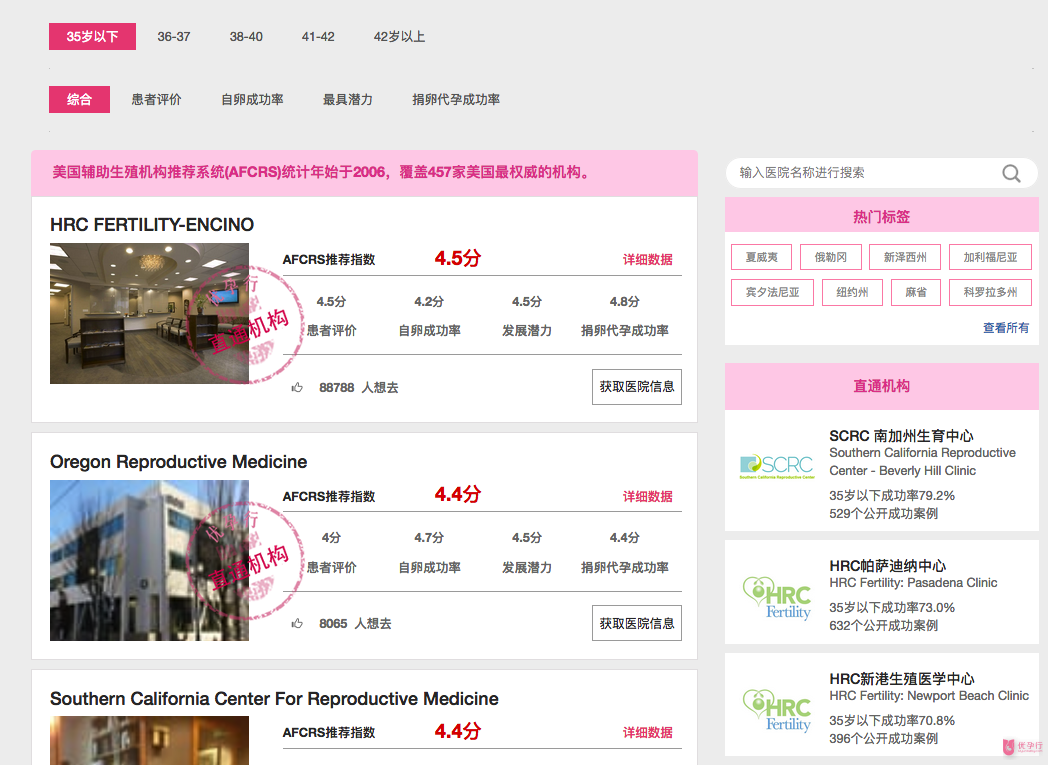Click the search magnifier icon
This screenshot has width=1048, height=765.
pos(1011,174)
